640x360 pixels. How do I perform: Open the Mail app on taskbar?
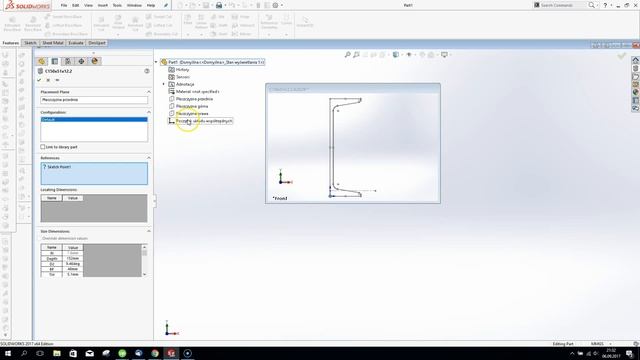click(x=89, y=353)
